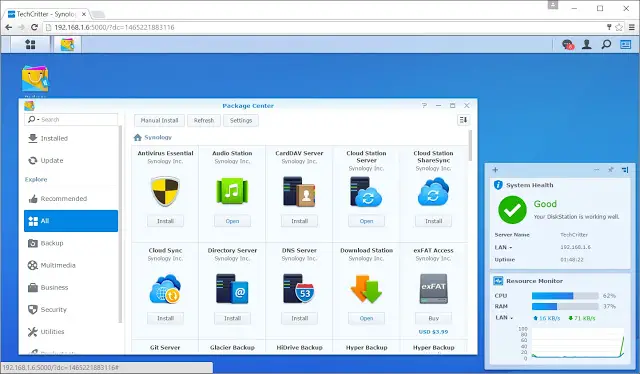
Task: Click the Synology home icon breadcrumb
Action: pyautogui.click(x=138, y=138)
